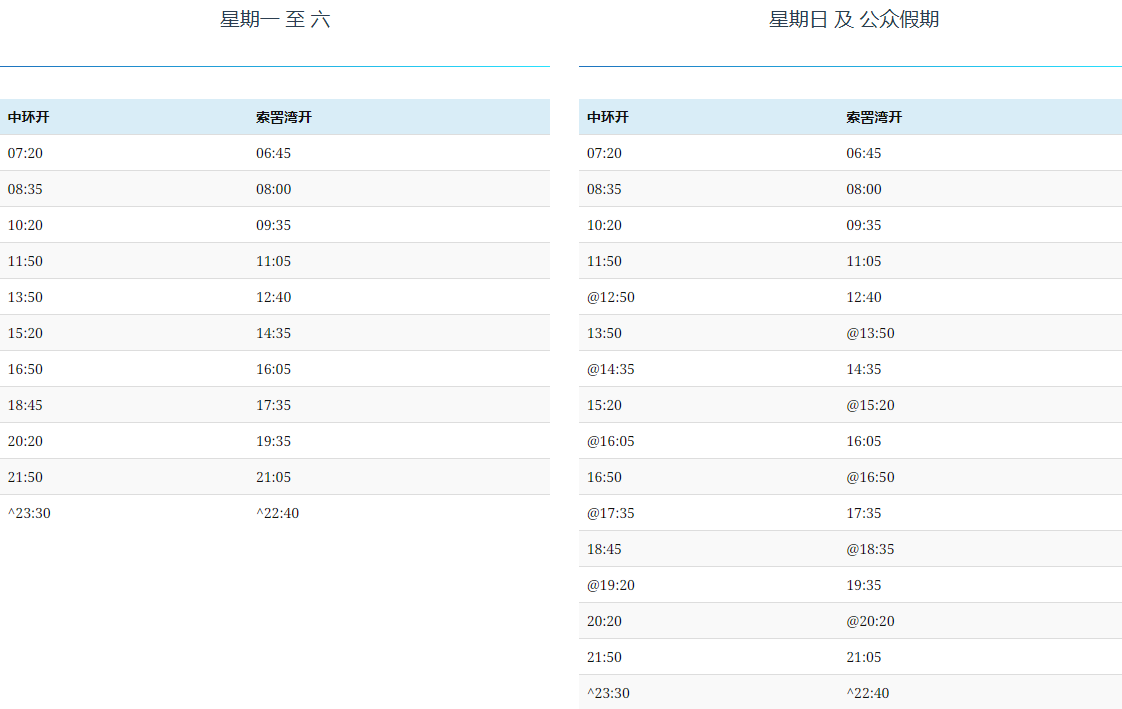The image size is (1122, 709).
Task: Click the @16:05 sailing time
Action: [x=610, y=441]
